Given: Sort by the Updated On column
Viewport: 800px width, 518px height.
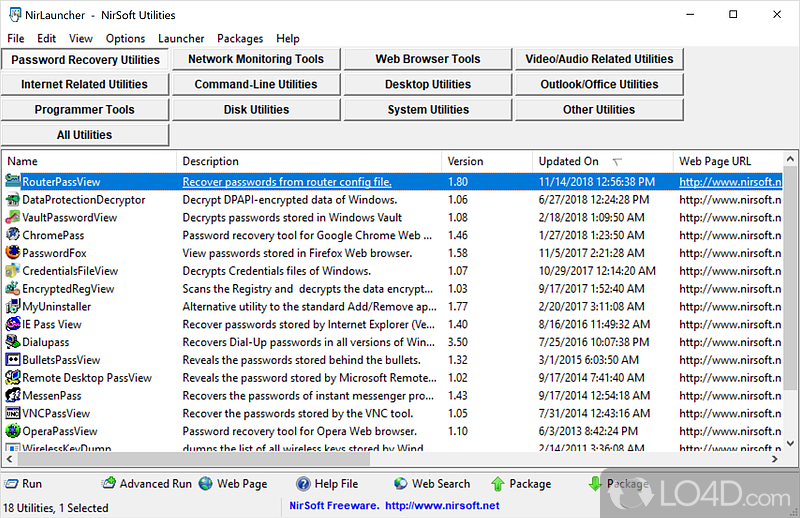Looking at the screenshot, I should click(x=569, y=161).
